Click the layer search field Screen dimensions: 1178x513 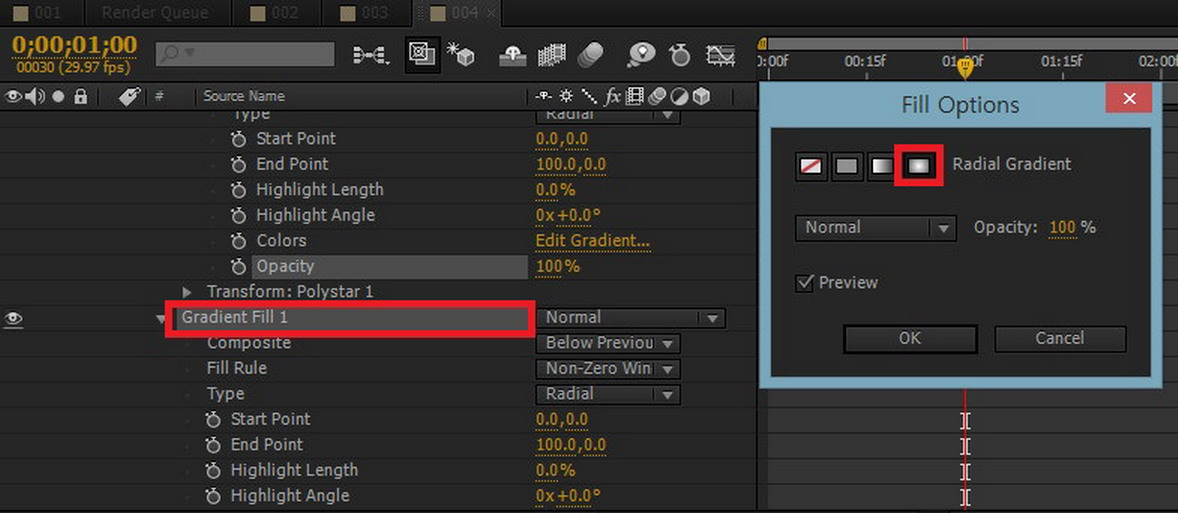coord(245,54)
